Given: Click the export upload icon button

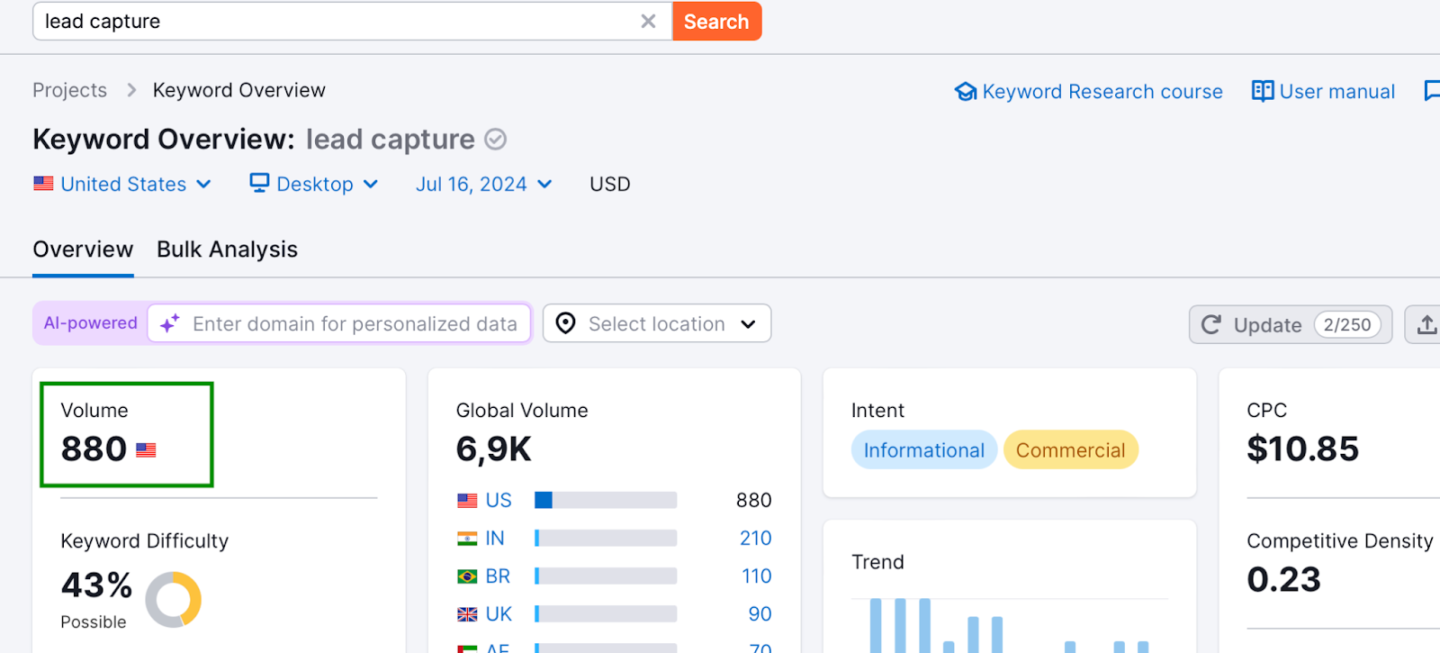Looking at the screenshot, I should pyautogui.click(x=1426, y=324).
